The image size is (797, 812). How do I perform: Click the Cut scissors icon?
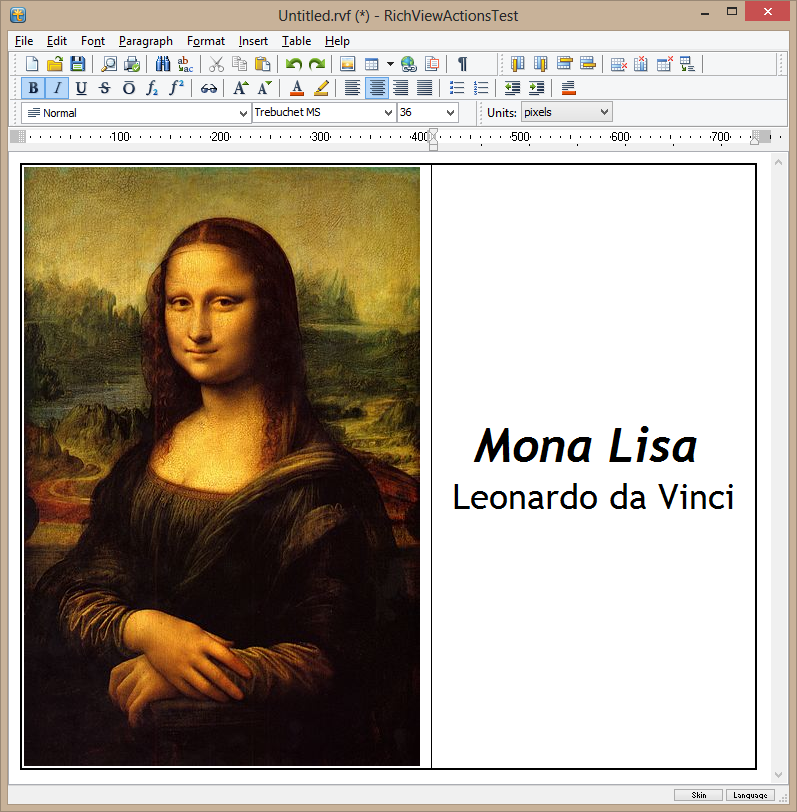(217, 64)
